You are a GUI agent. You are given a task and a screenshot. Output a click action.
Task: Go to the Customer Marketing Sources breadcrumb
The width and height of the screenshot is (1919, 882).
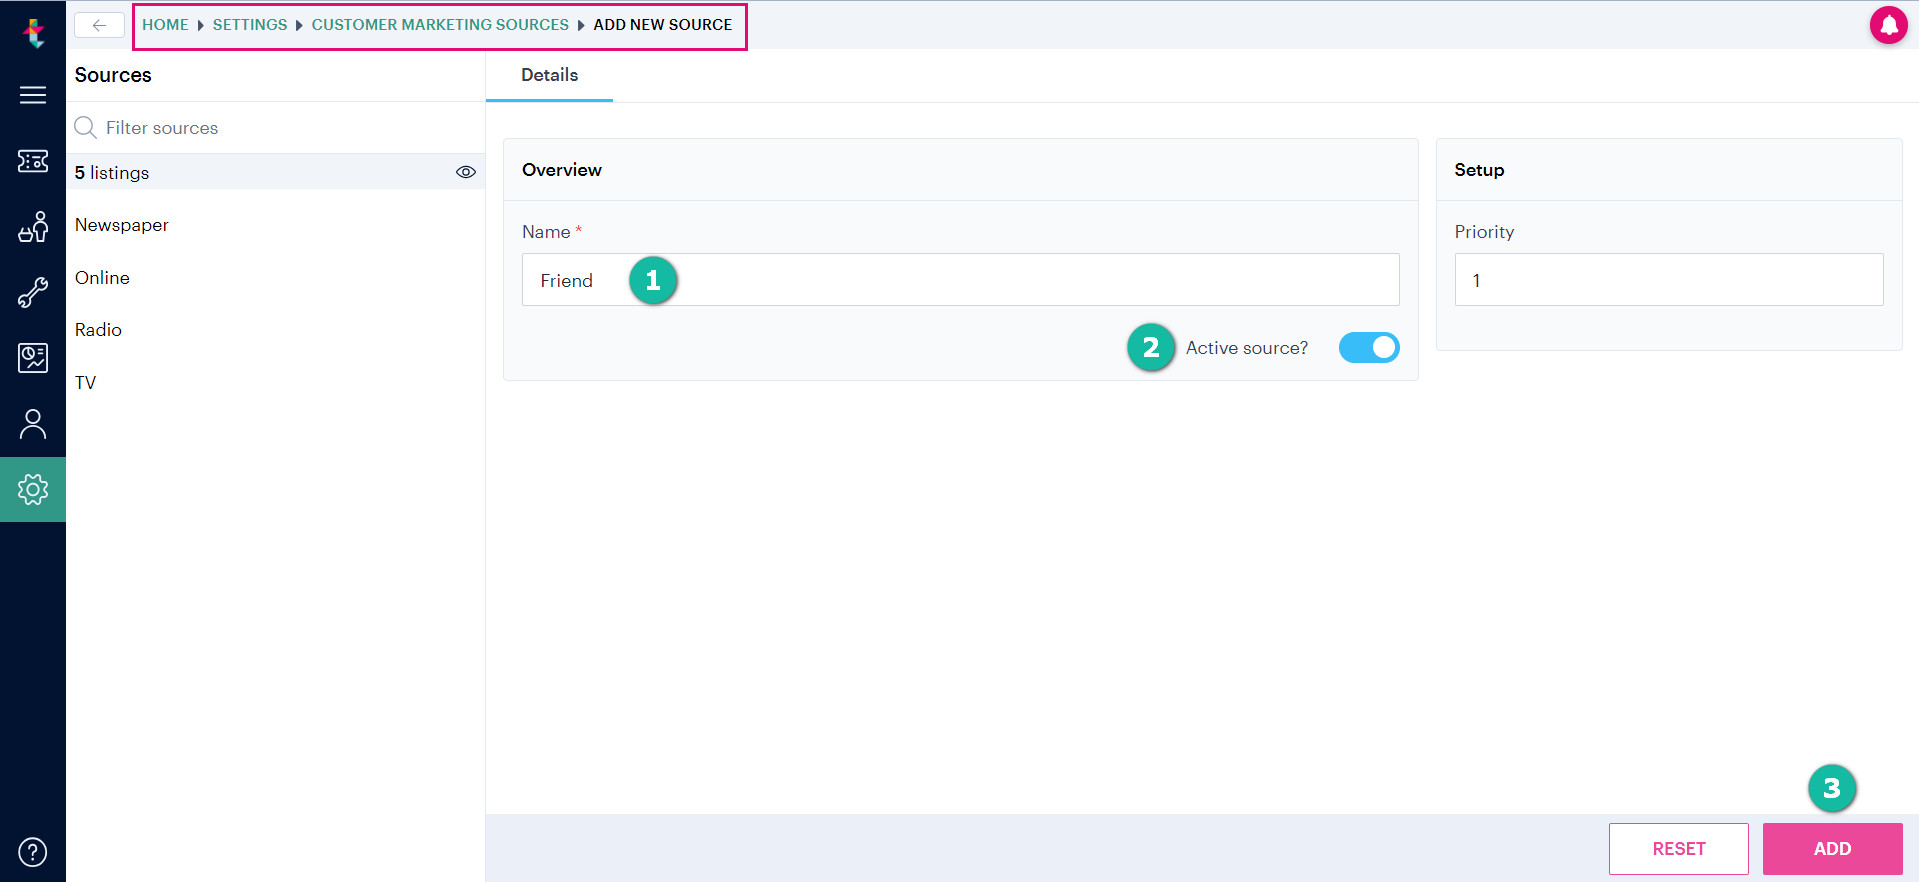point(440,25)
